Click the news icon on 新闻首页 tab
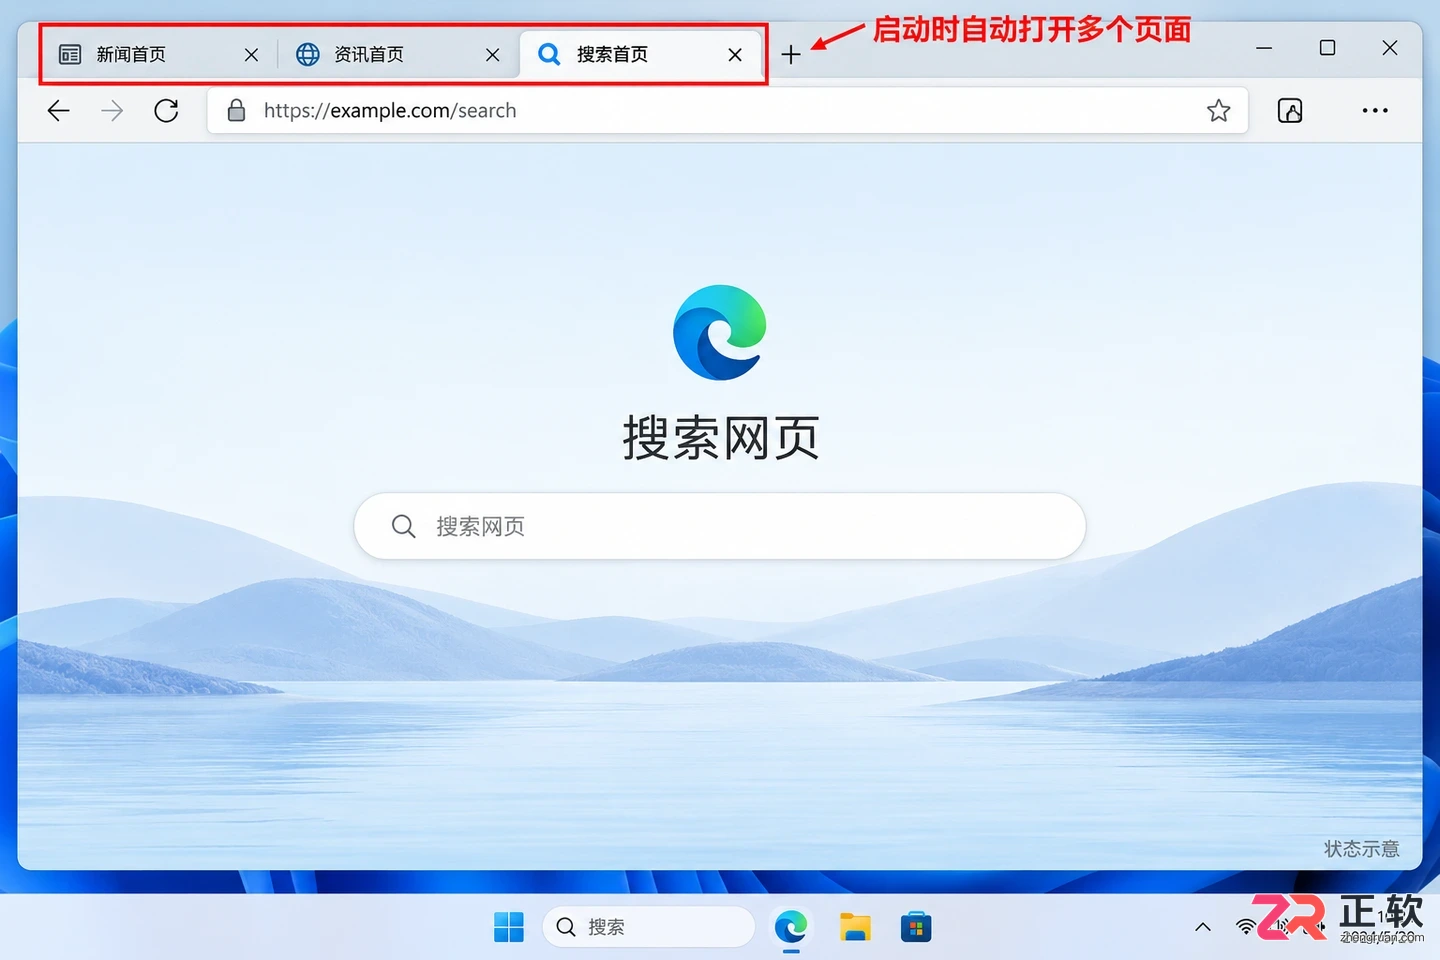 (x=70, y=54)
